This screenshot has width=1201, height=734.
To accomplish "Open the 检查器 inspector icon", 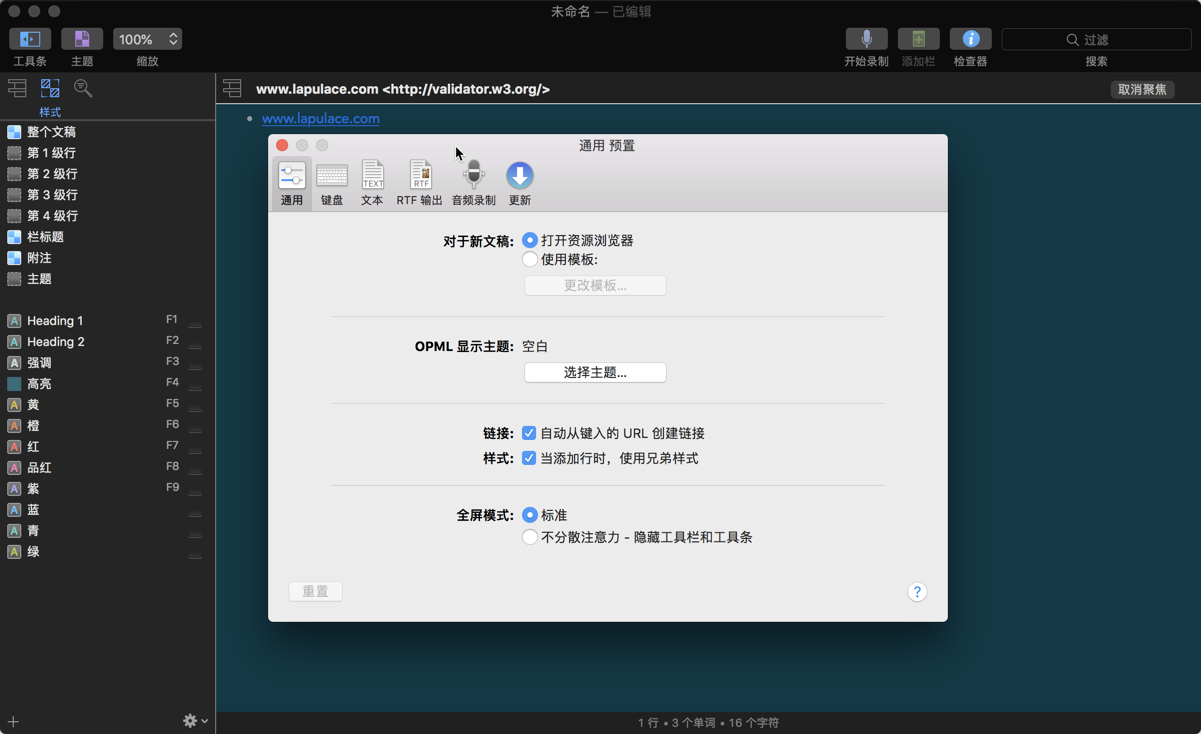I will [969, 40].
